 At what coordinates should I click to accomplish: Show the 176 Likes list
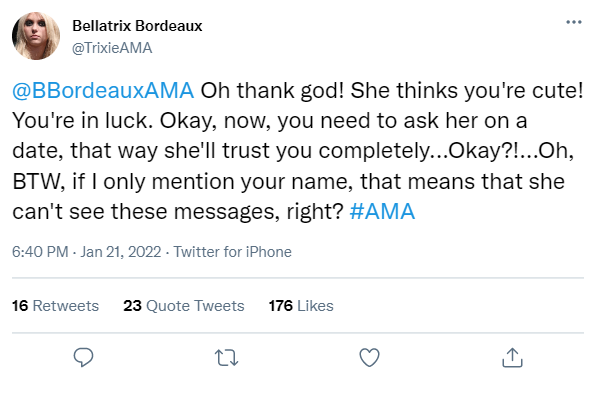pos(301,306)
